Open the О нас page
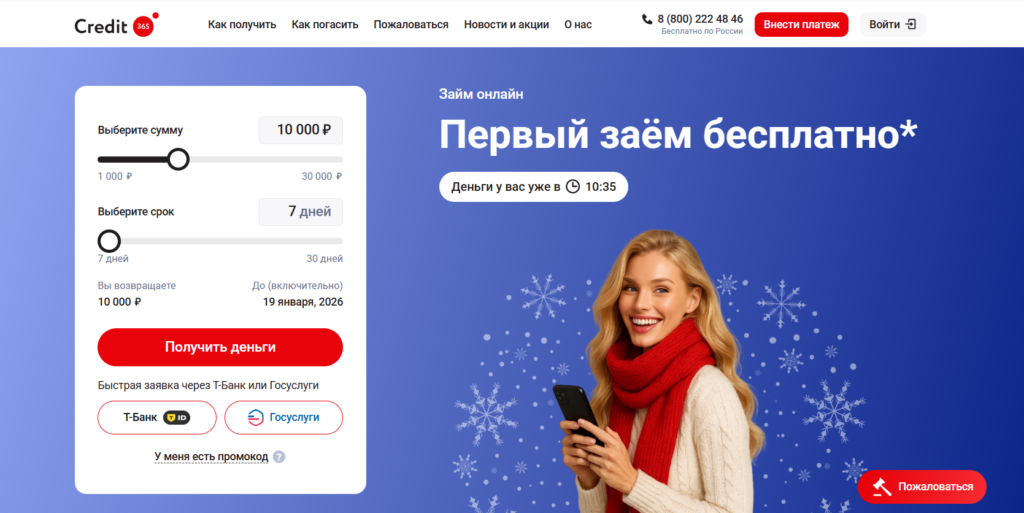The width and height of the screenshot is (1024, 513). (578, 25)
